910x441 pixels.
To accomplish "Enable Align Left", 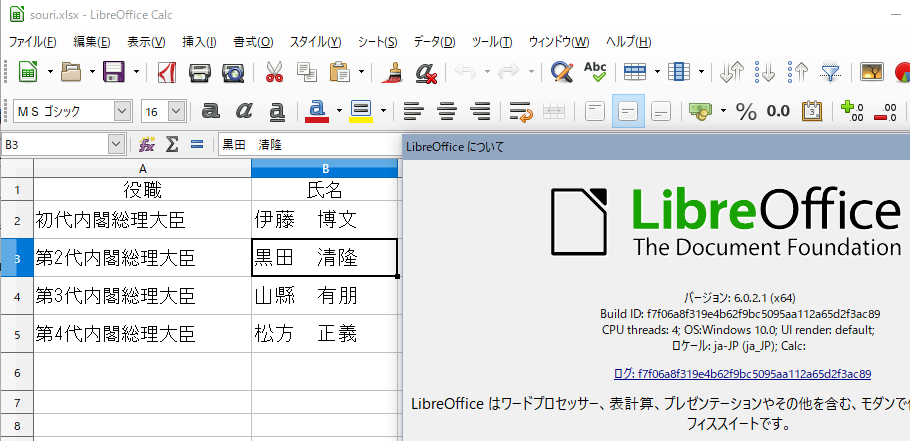I will pos(413,111).
